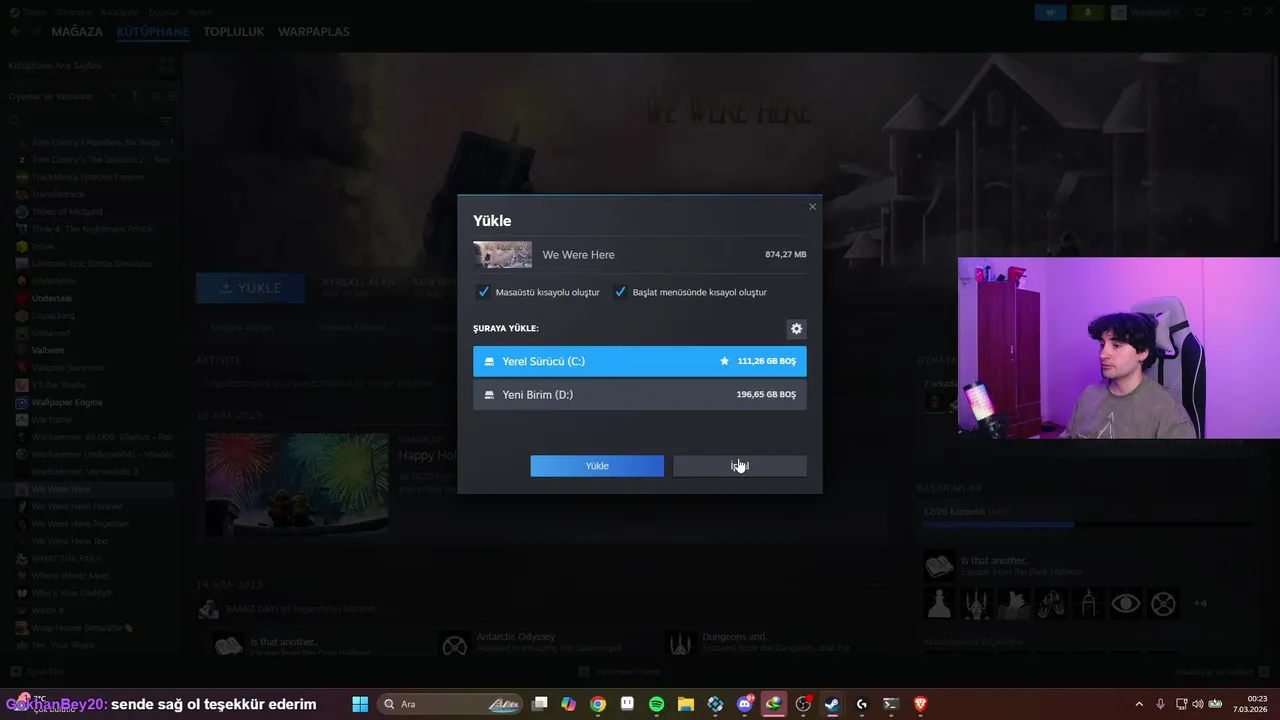Select We Were Here Forever in the library list
The height and width of the screenshot is (720, 1280).
(x=77, y=506)
